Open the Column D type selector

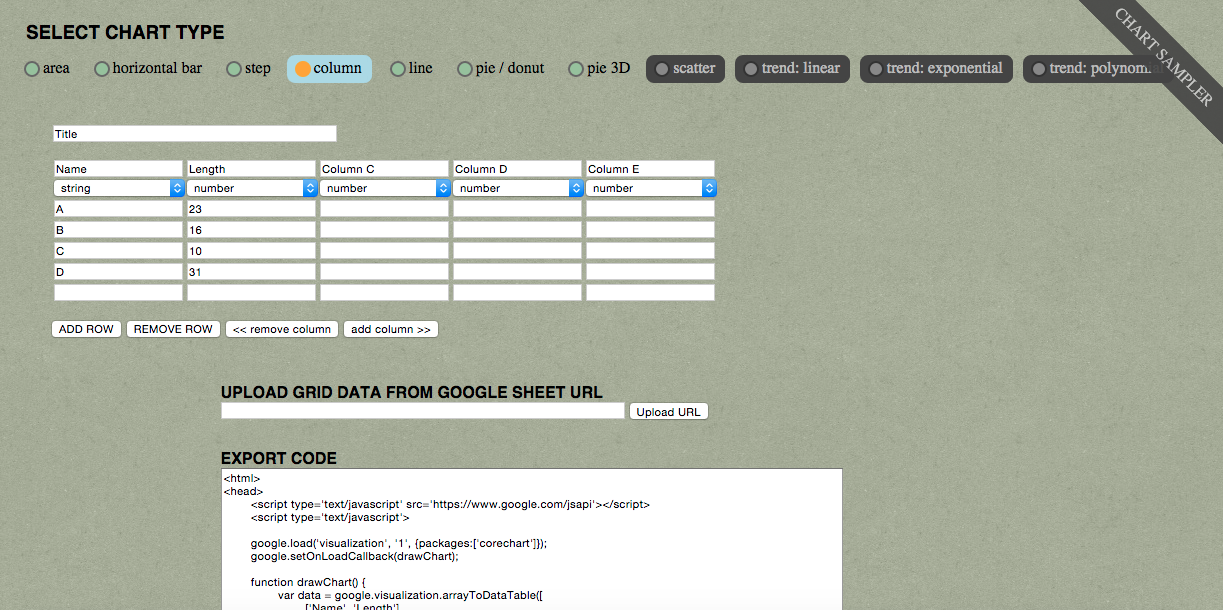[518, 188]
